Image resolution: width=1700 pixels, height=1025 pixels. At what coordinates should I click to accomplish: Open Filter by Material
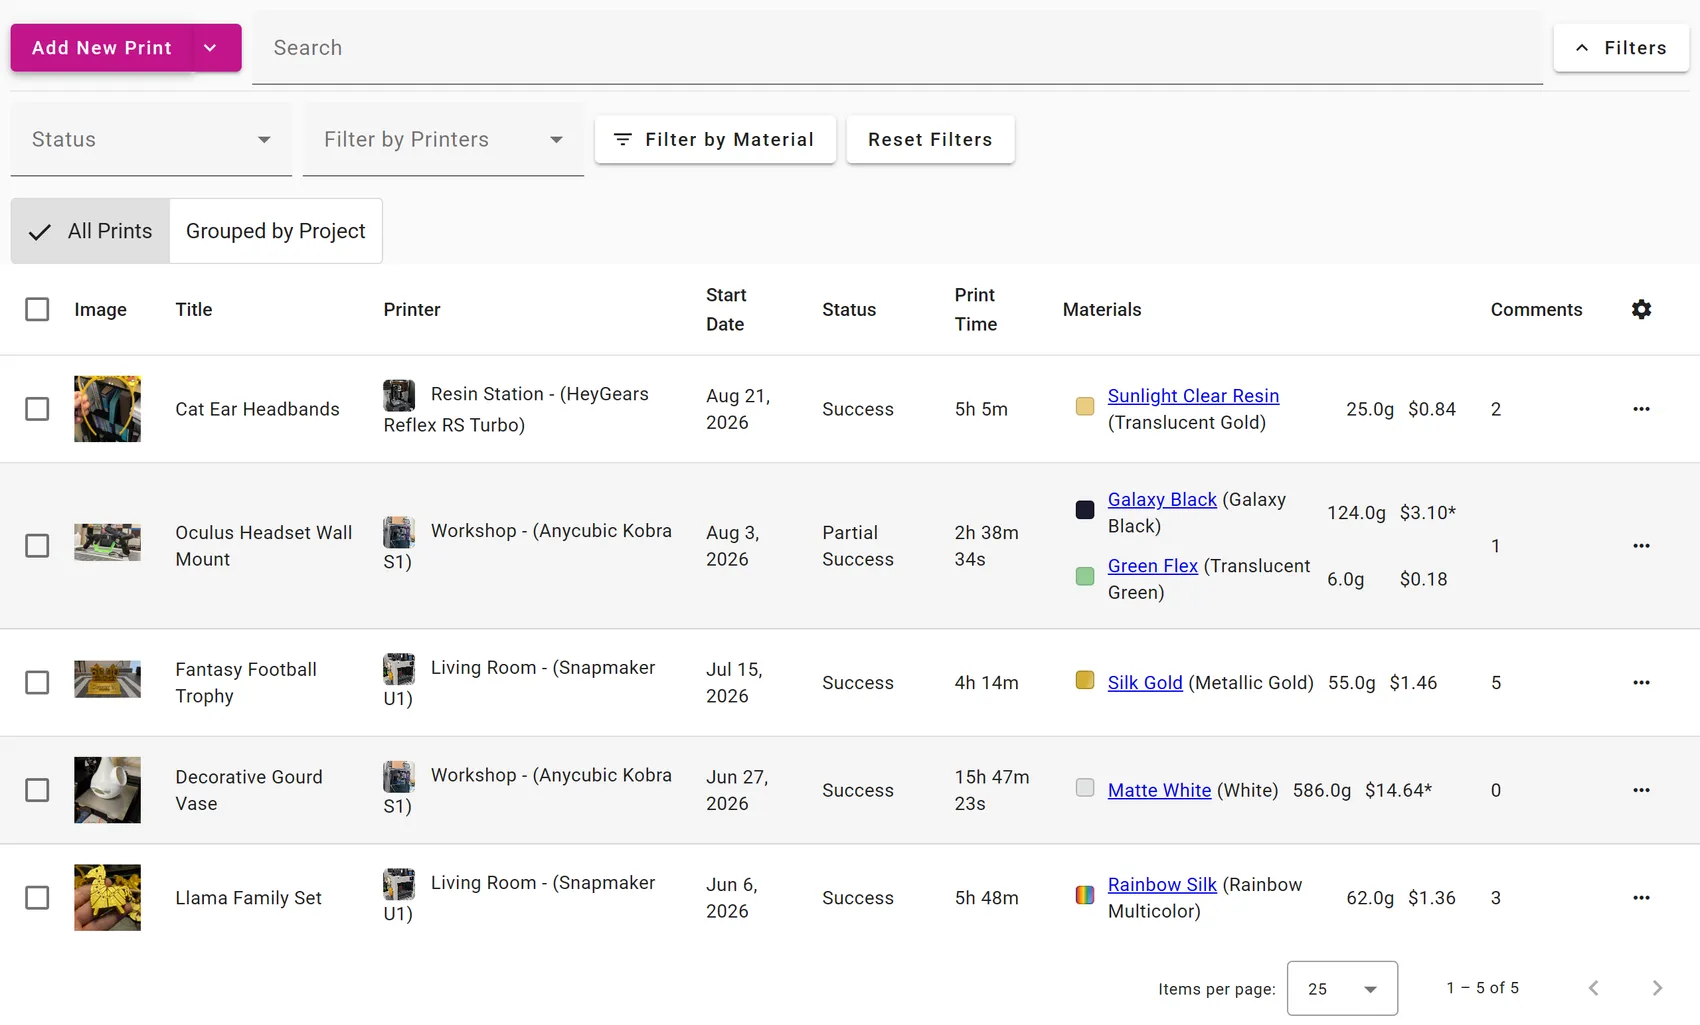(x=715, y=140)
